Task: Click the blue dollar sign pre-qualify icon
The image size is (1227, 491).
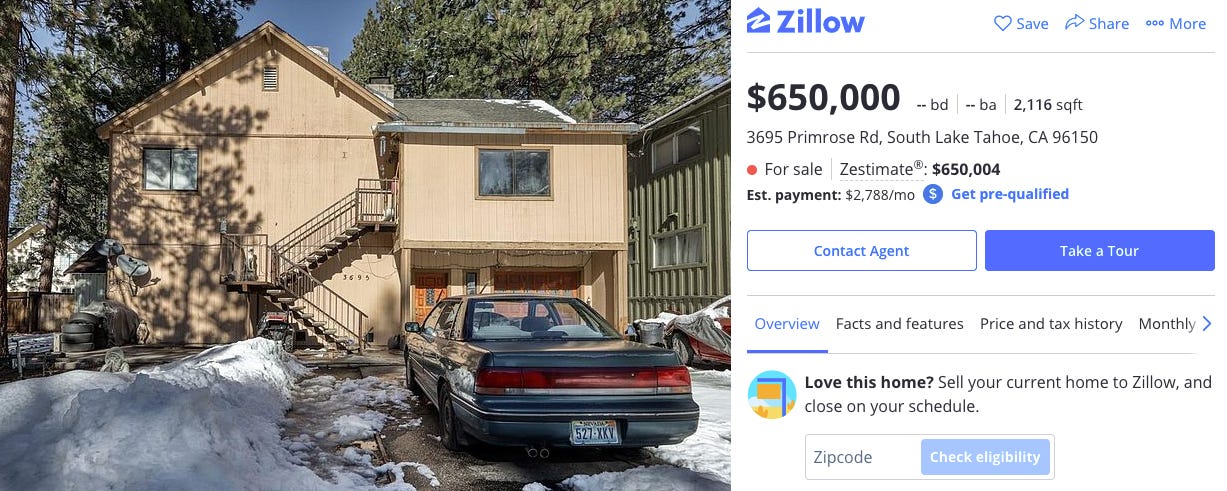Action: pos(933,194)
